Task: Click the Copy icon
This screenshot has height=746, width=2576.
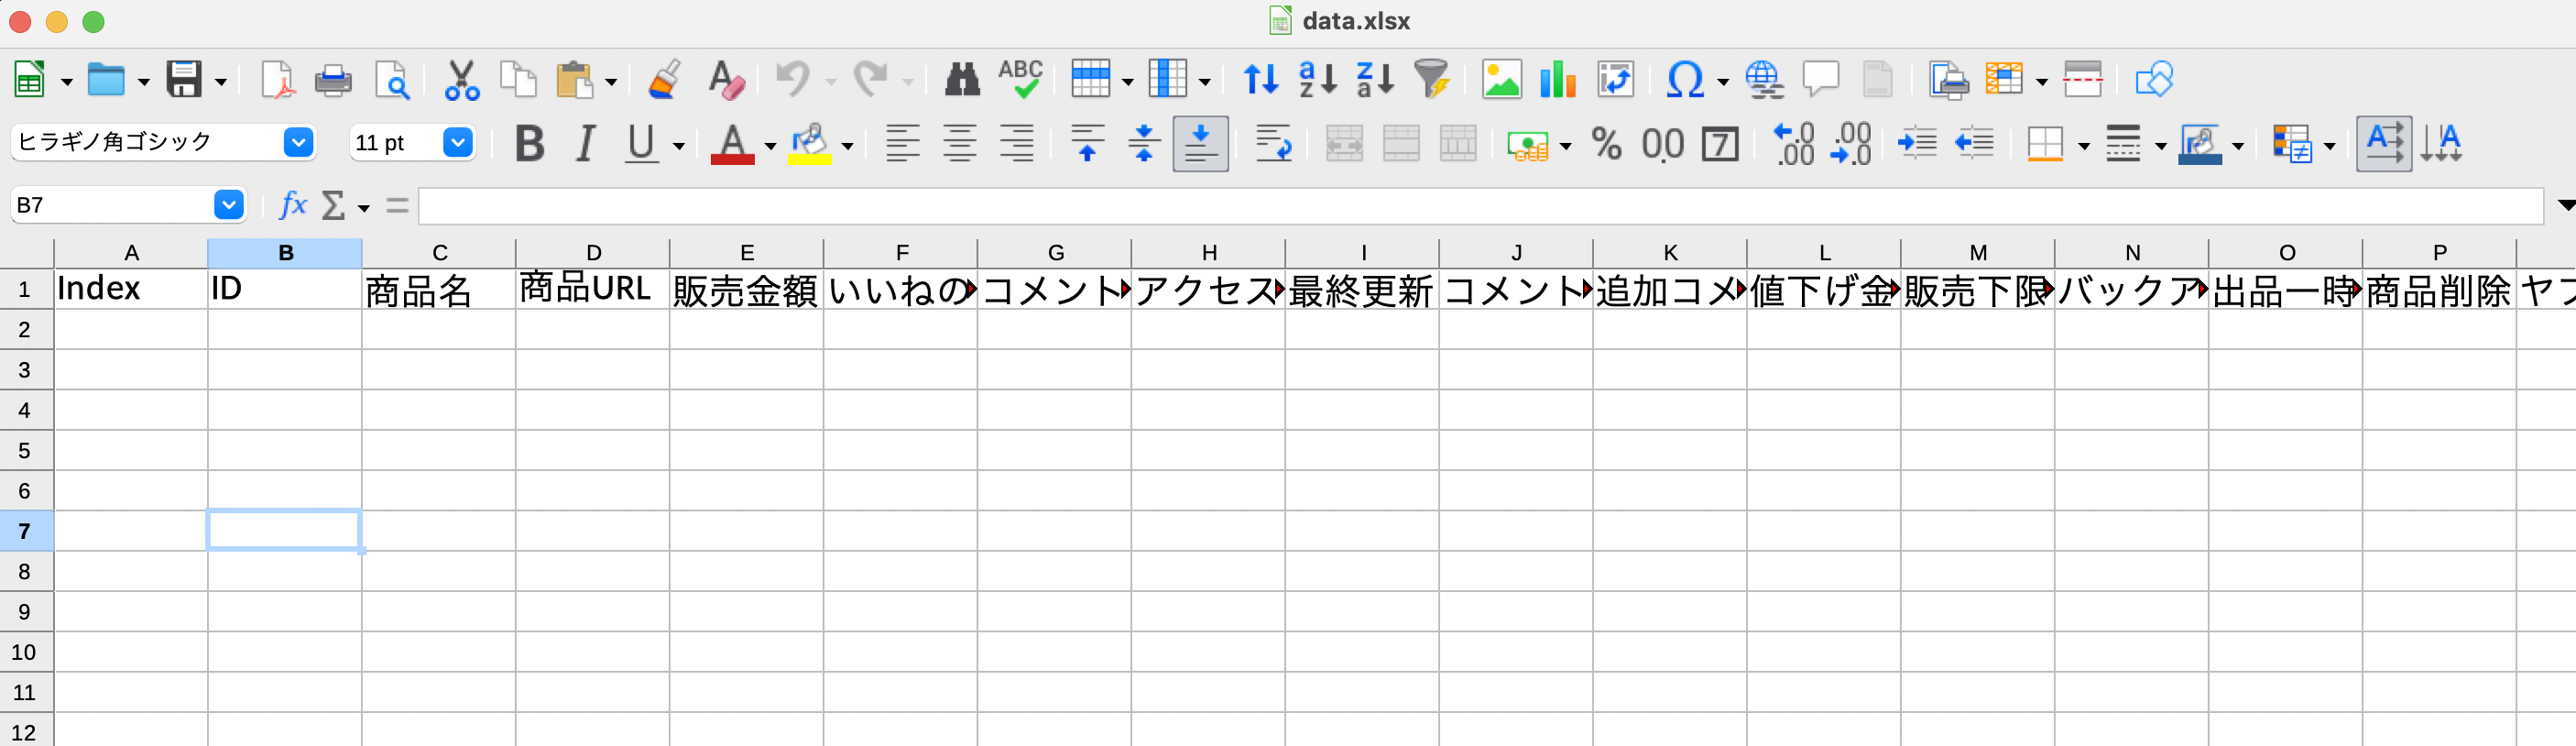Action: point(518,80)
